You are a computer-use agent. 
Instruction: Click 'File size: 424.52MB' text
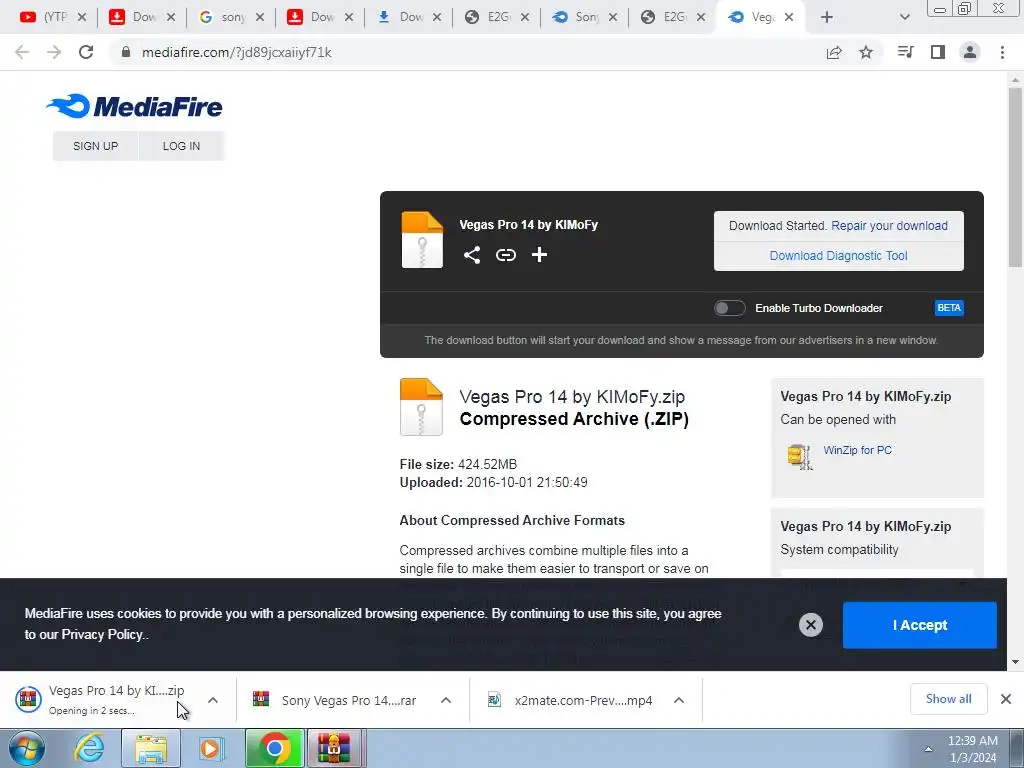coord(458,464)
